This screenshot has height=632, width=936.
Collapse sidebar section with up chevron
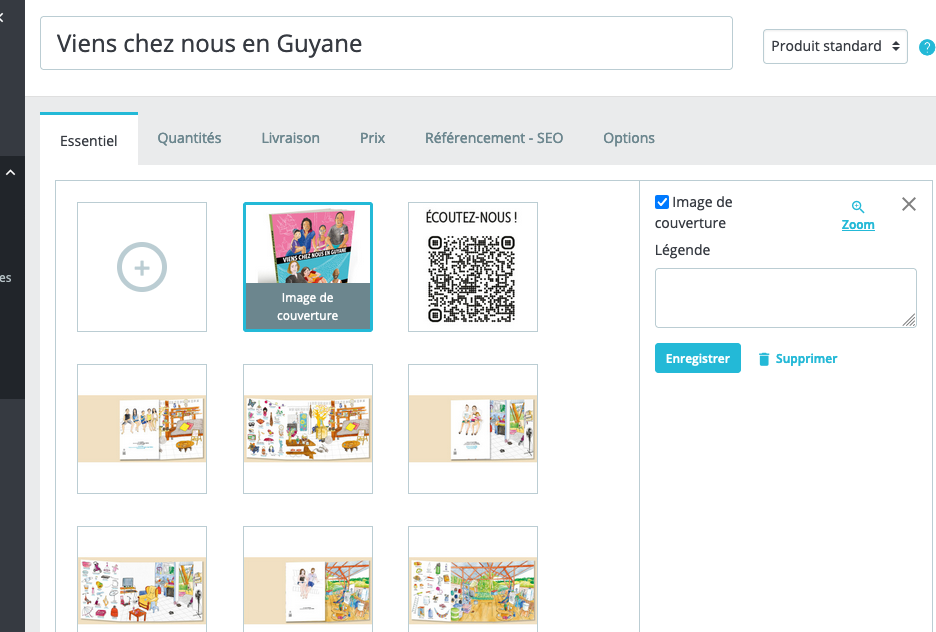[x=10, y=172]
